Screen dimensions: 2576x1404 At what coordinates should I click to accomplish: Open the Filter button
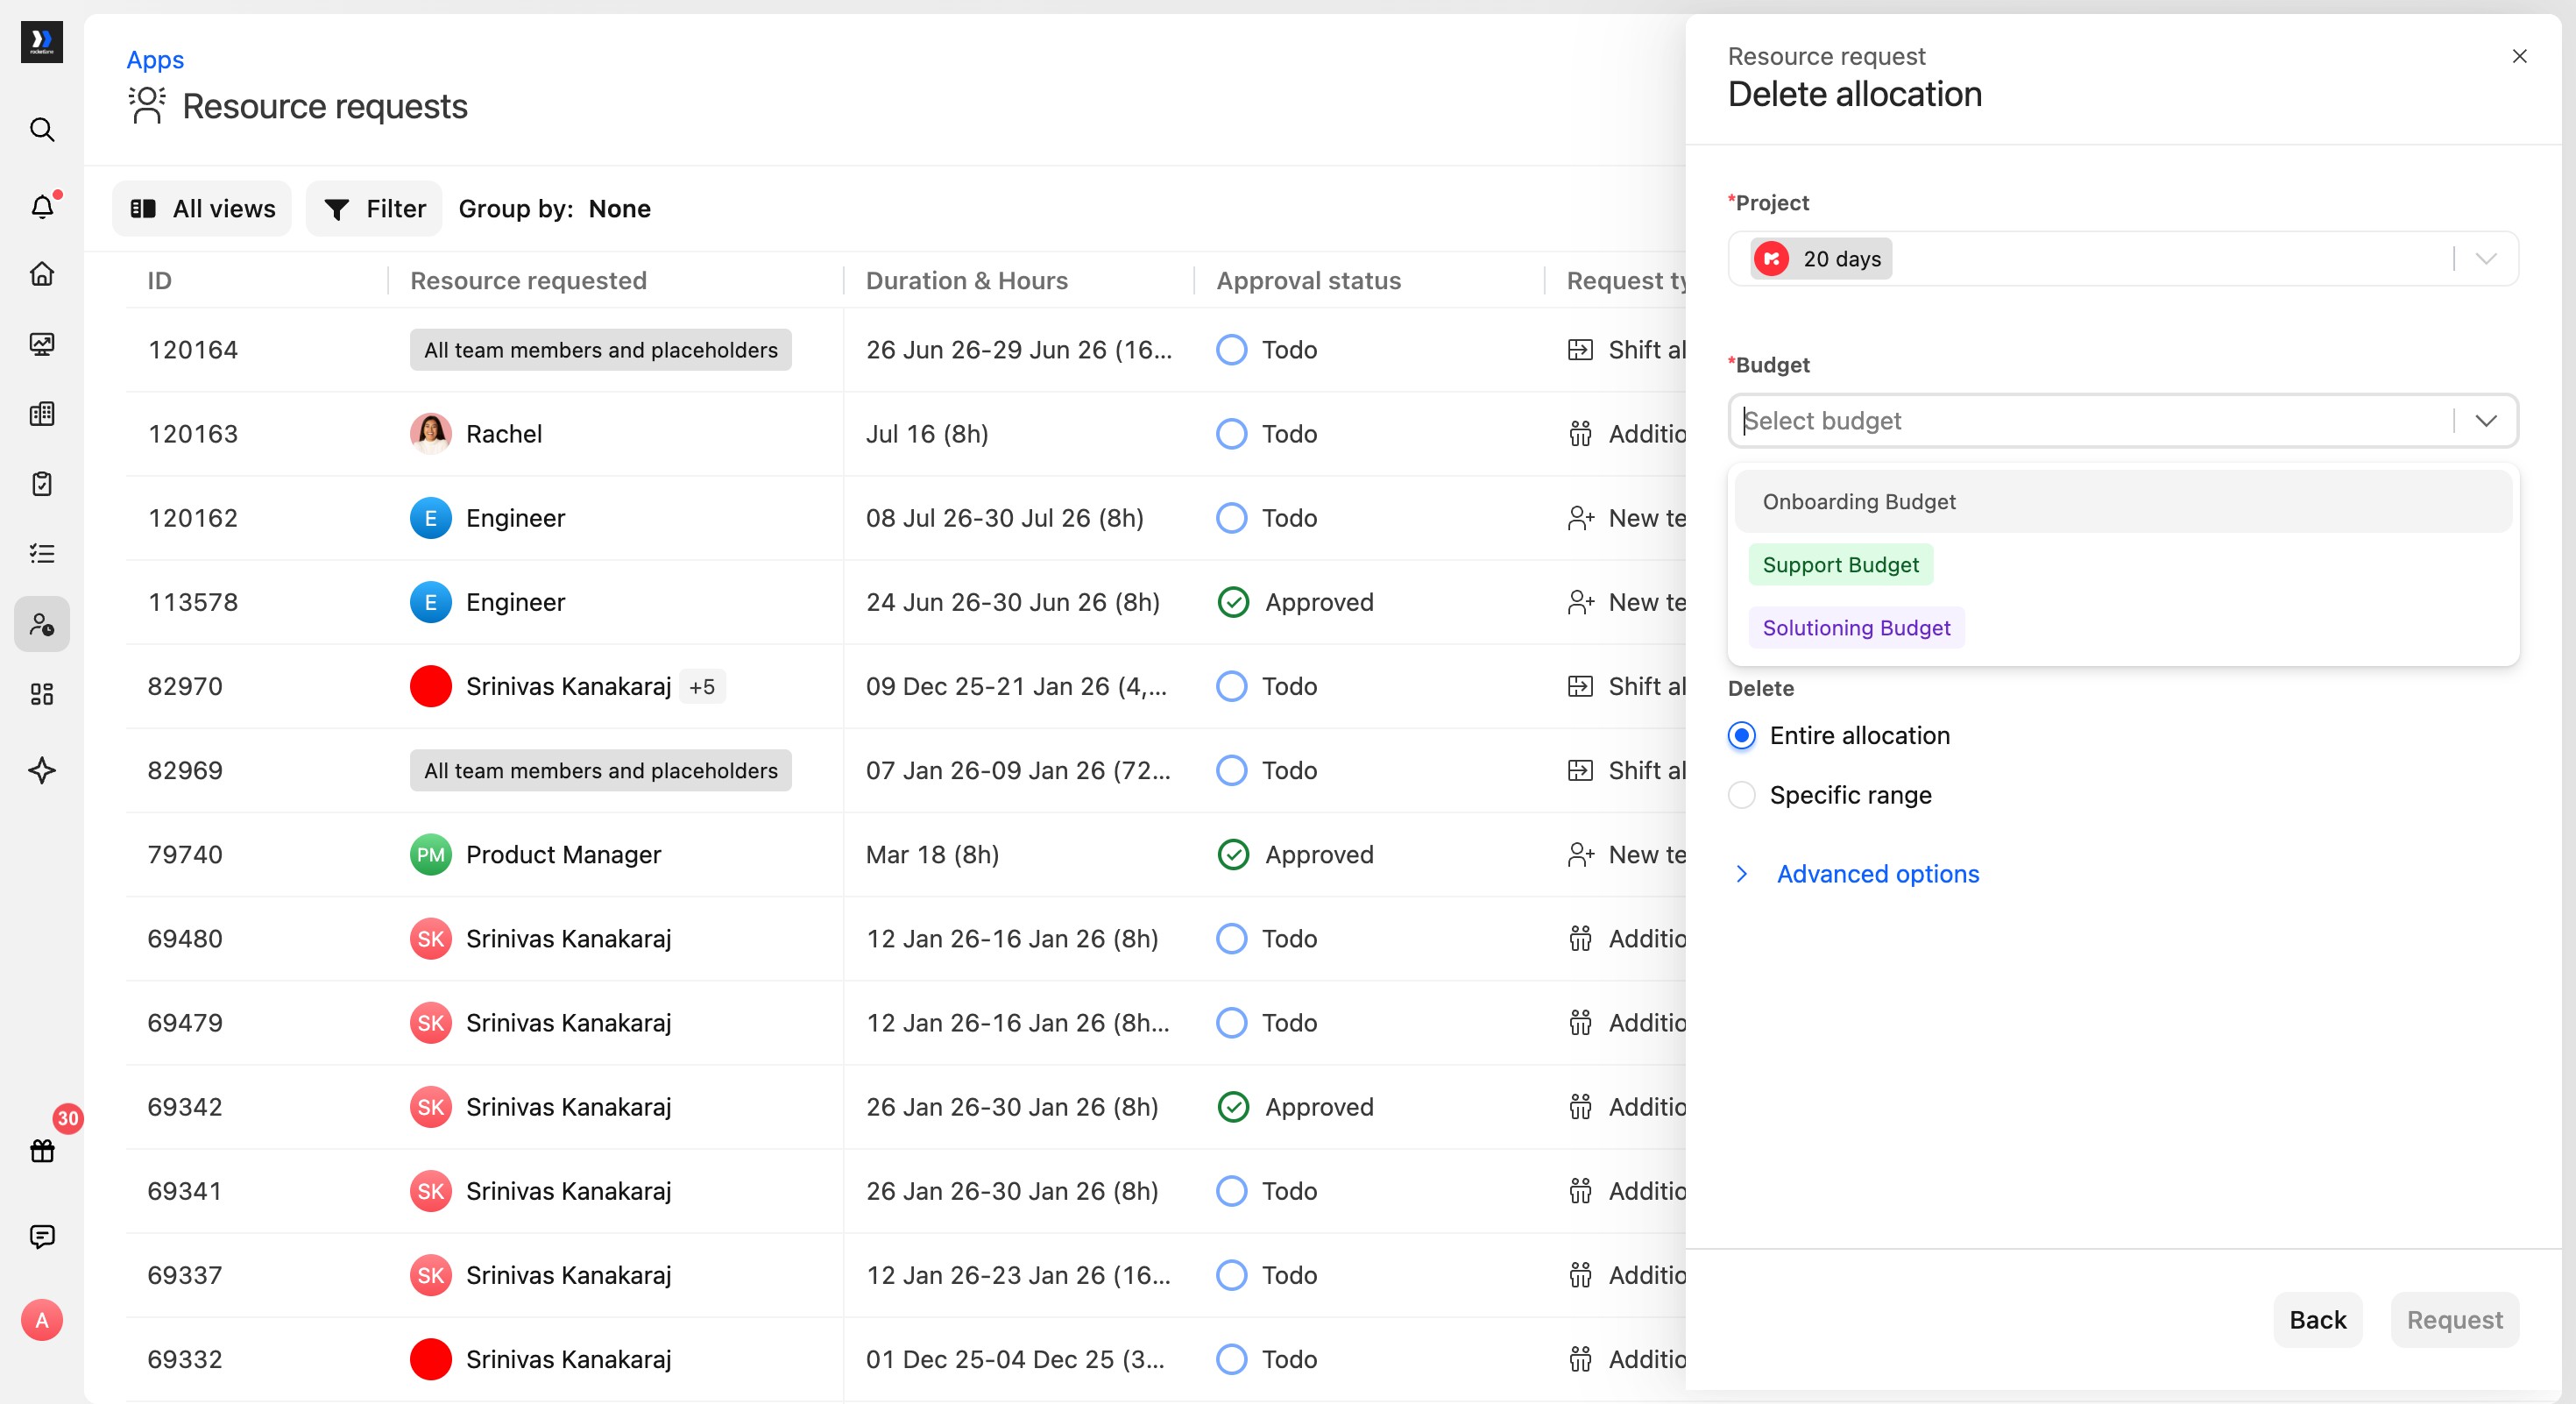point(374,209)
